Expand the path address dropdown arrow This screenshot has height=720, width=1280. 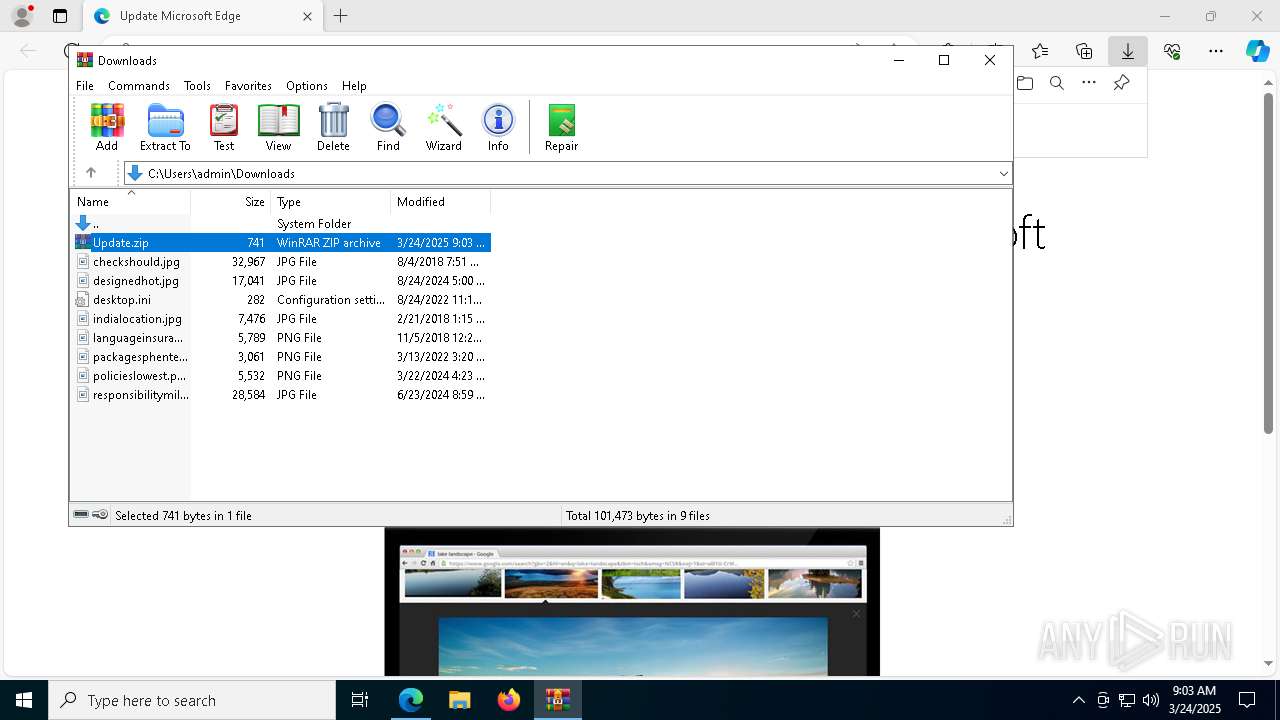(1003, 173)
